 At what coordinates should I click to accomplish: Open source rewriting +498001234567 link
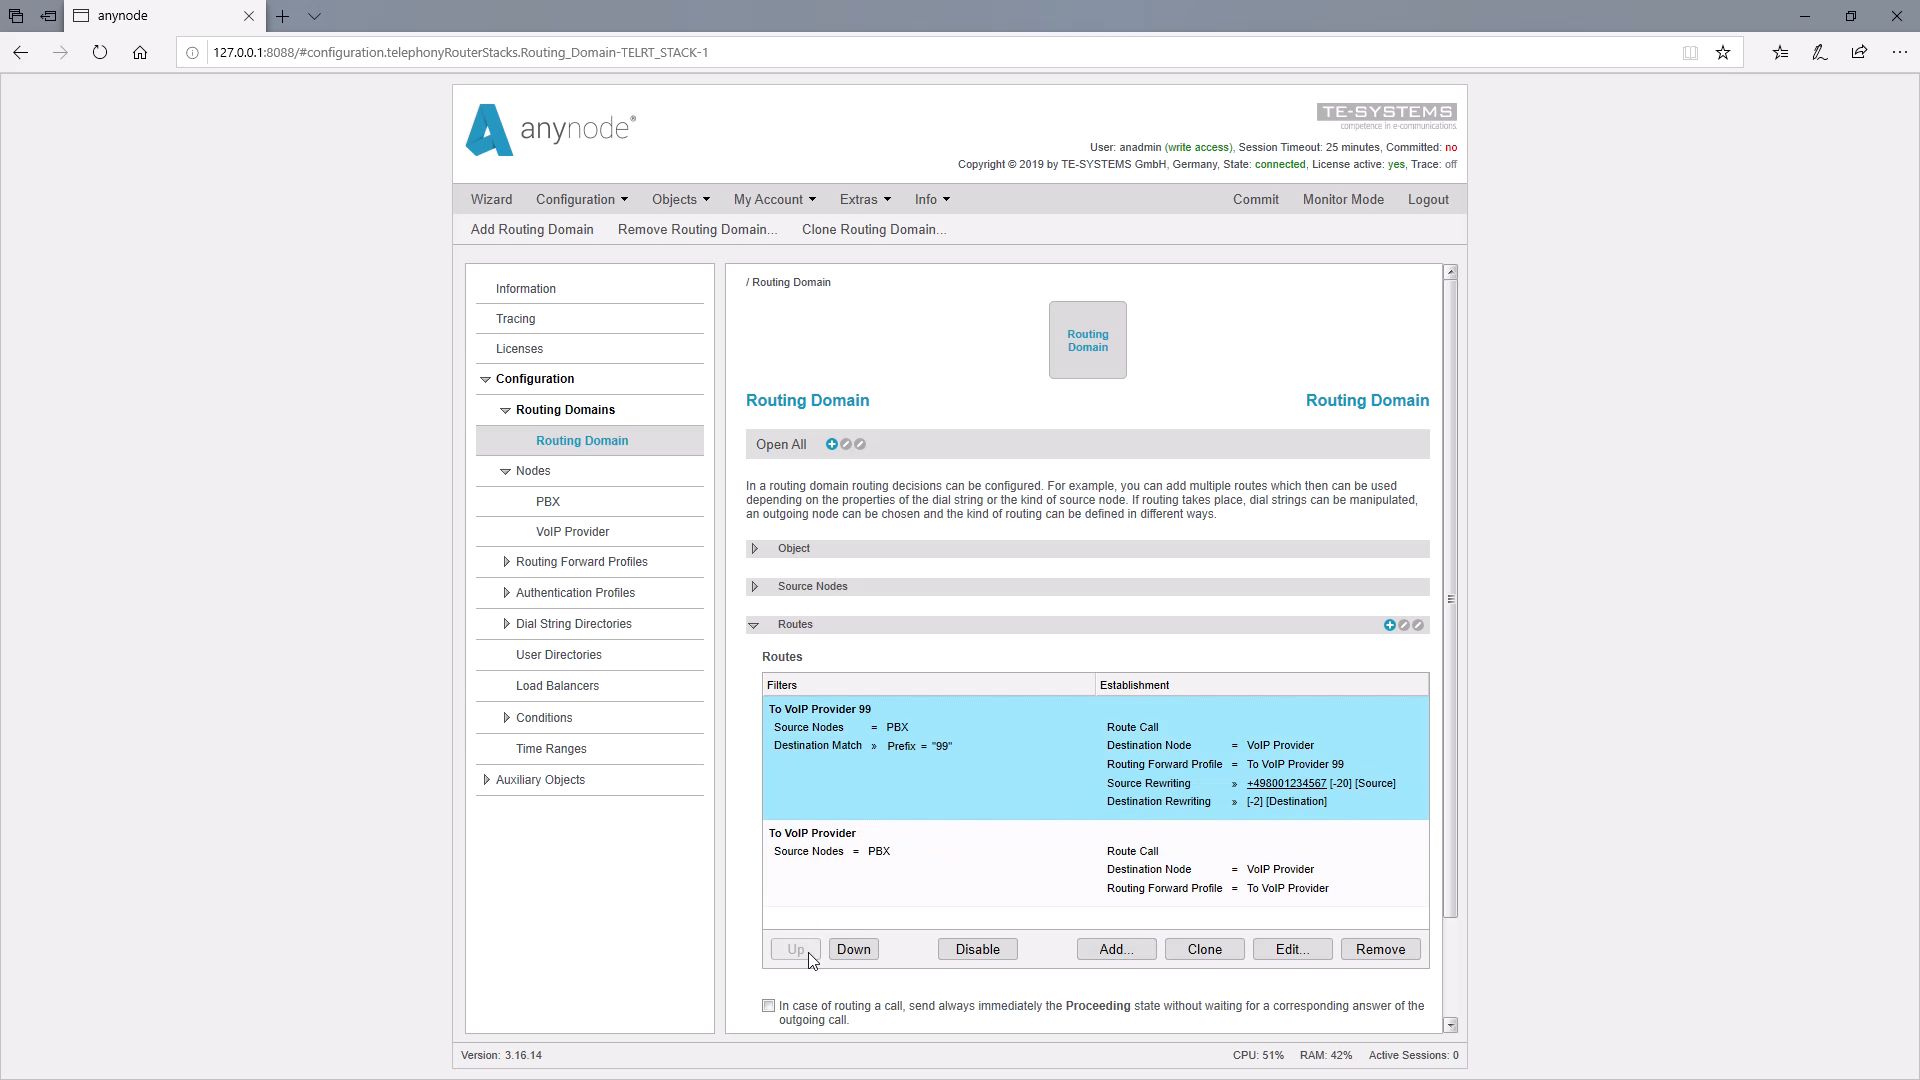1286,783
